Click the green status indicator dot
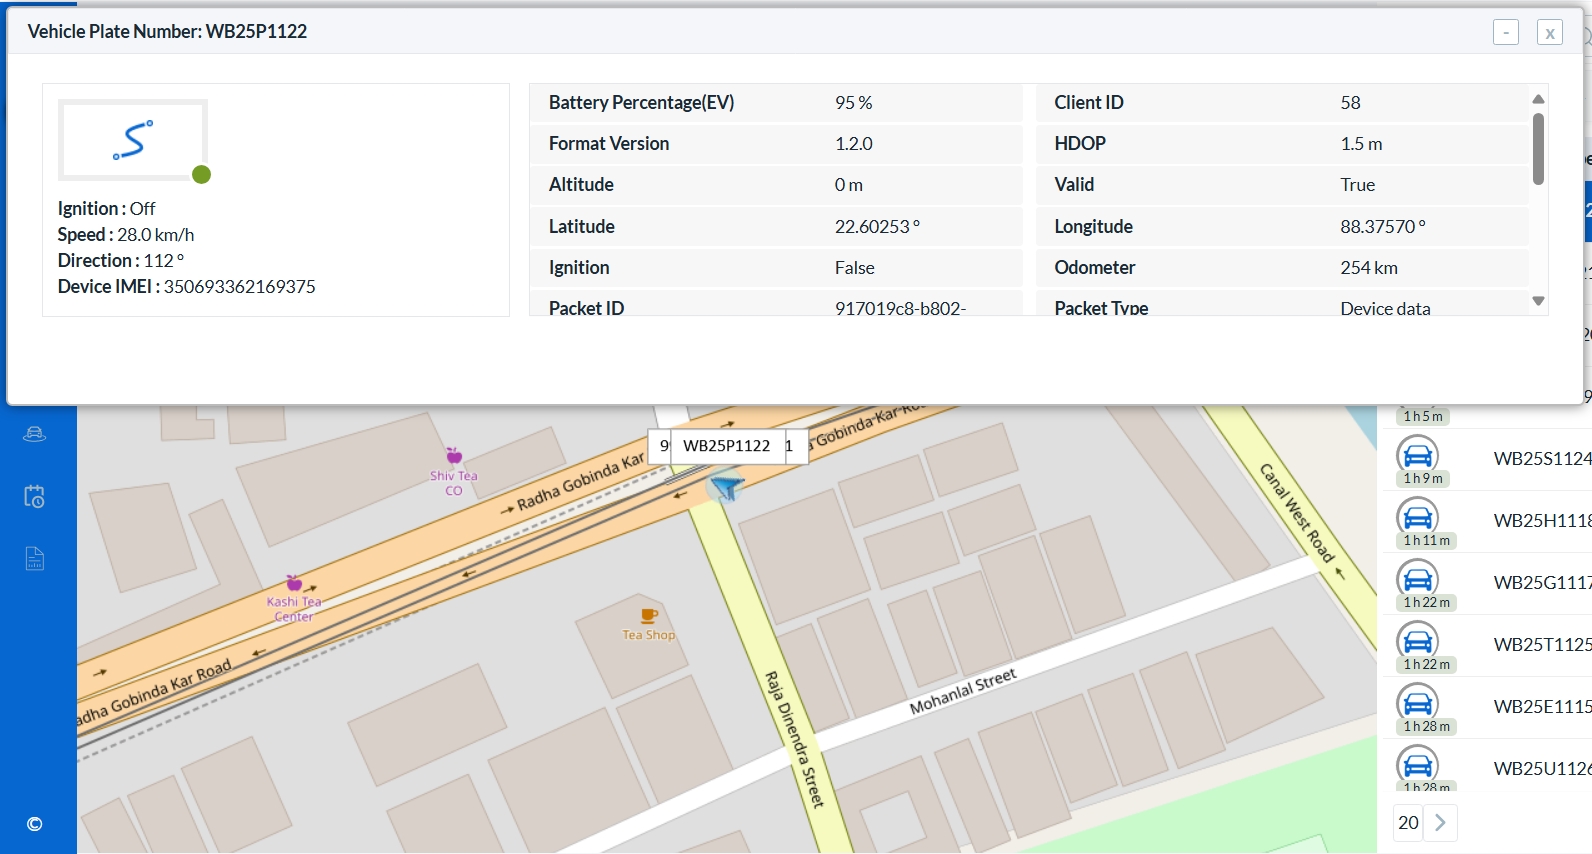 click(x=201, y=175)
